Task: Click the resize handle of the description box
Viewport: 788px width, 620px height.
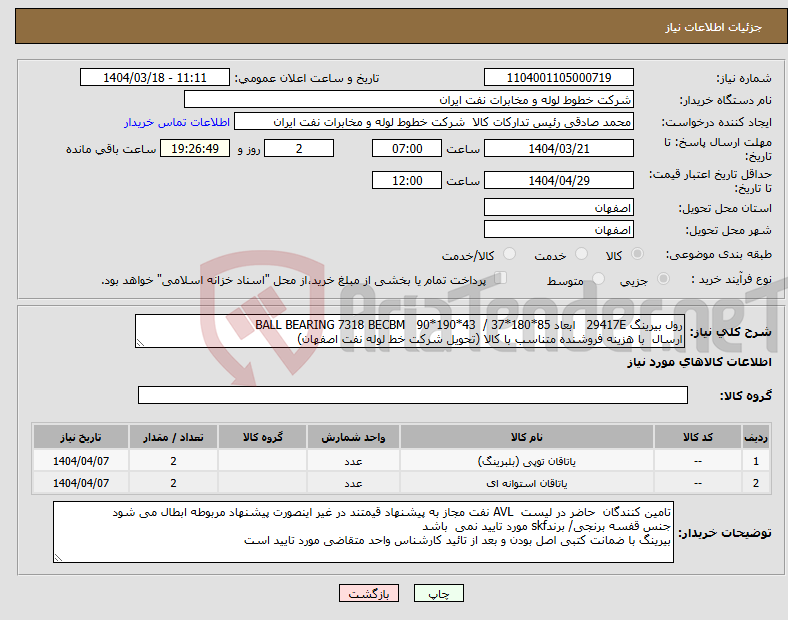Action: pos(140,343)
